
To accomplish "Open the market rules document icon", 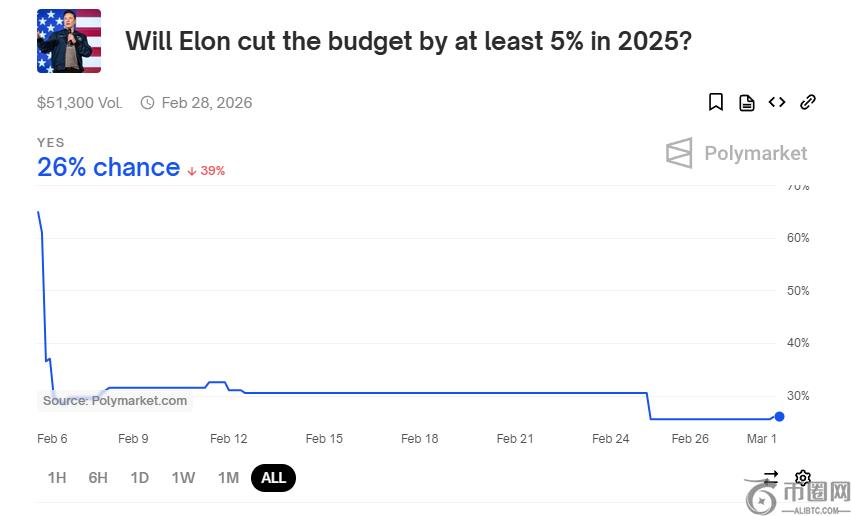I will (746, 102).
